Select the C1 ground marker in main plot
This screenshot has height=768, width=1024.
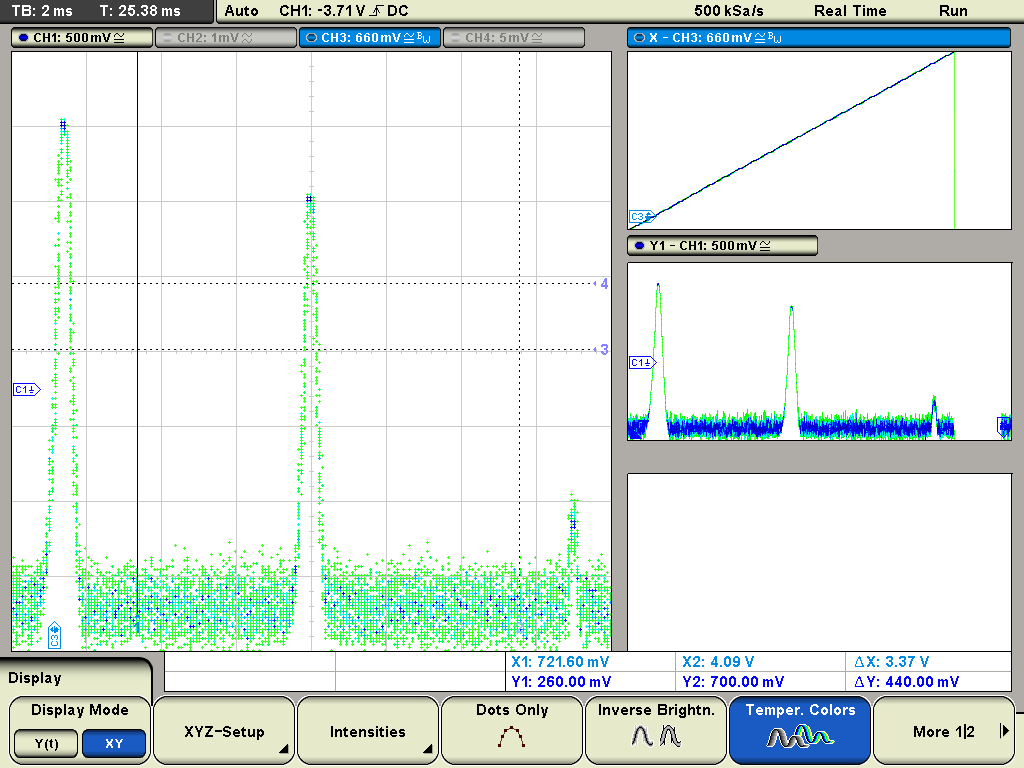click(25, 389)
